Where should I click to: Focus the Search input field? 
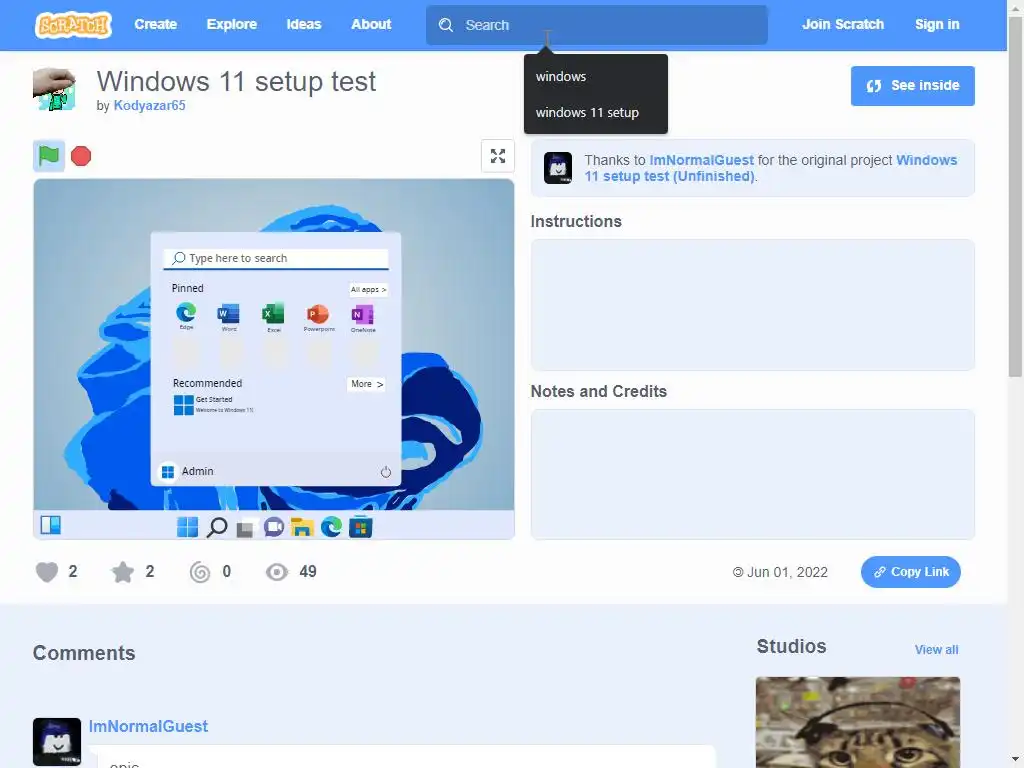(596, 25)
